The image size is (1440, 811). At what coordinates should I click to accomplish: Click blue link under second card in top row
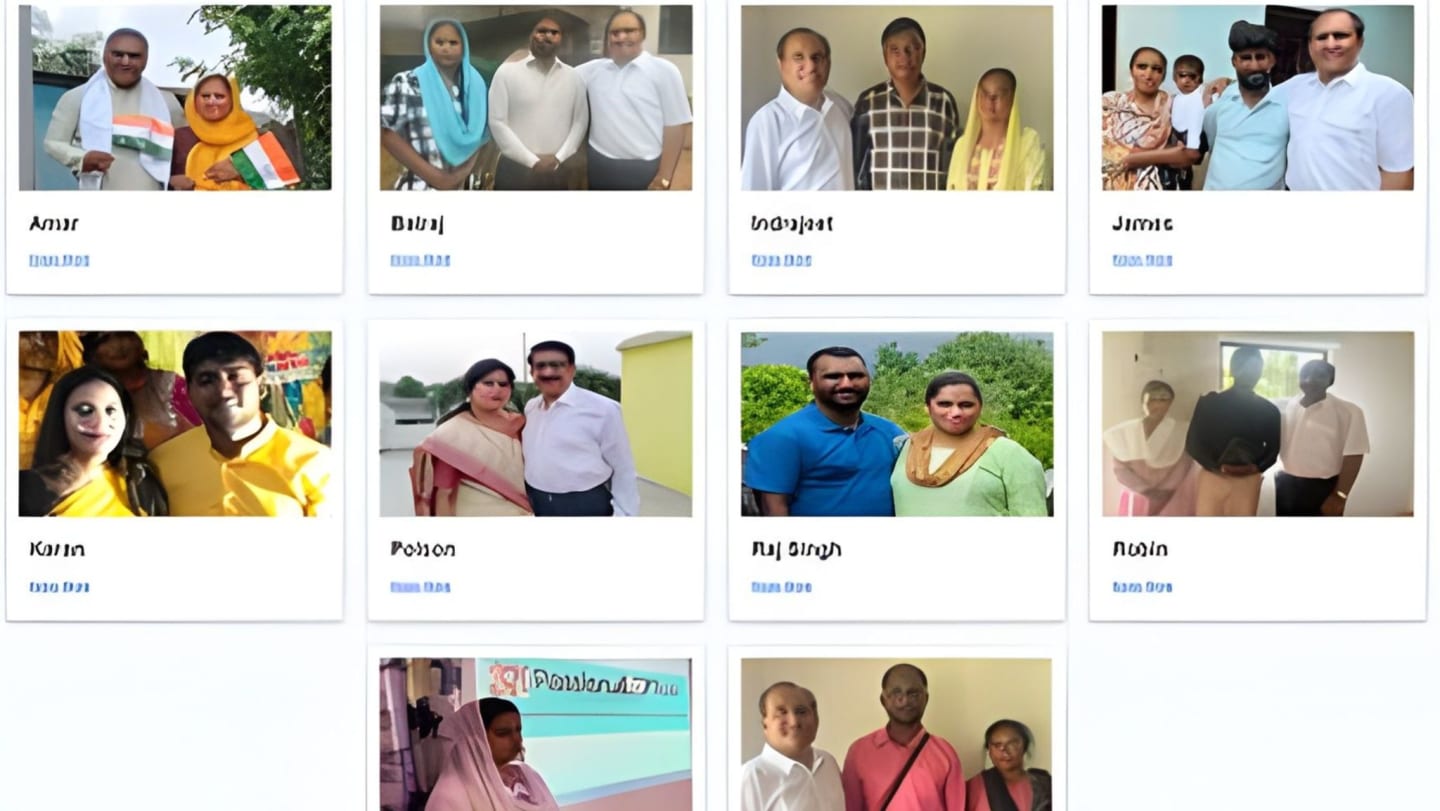[x=420, y=260]
